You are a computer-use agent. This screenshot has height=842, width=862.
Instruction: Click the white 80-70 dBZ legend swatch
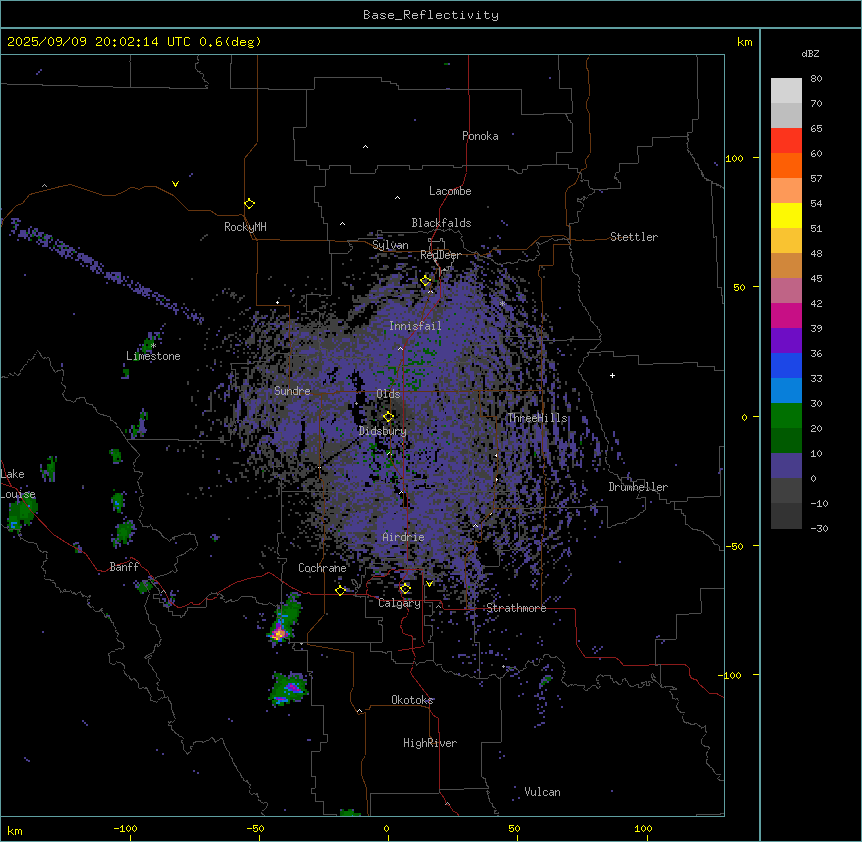coord(786,91)
